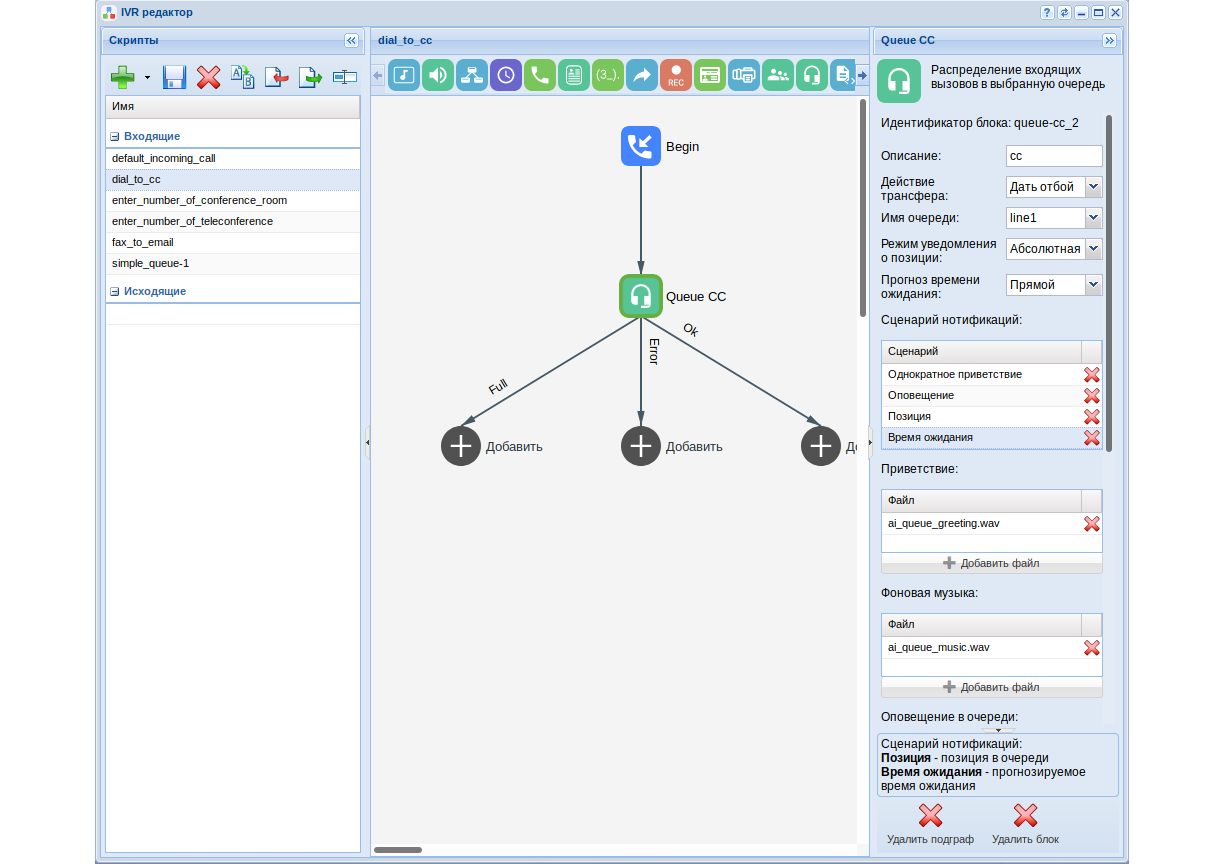
Task: Click the Описание text field containing cc
Action: (x=1053, y=155)
